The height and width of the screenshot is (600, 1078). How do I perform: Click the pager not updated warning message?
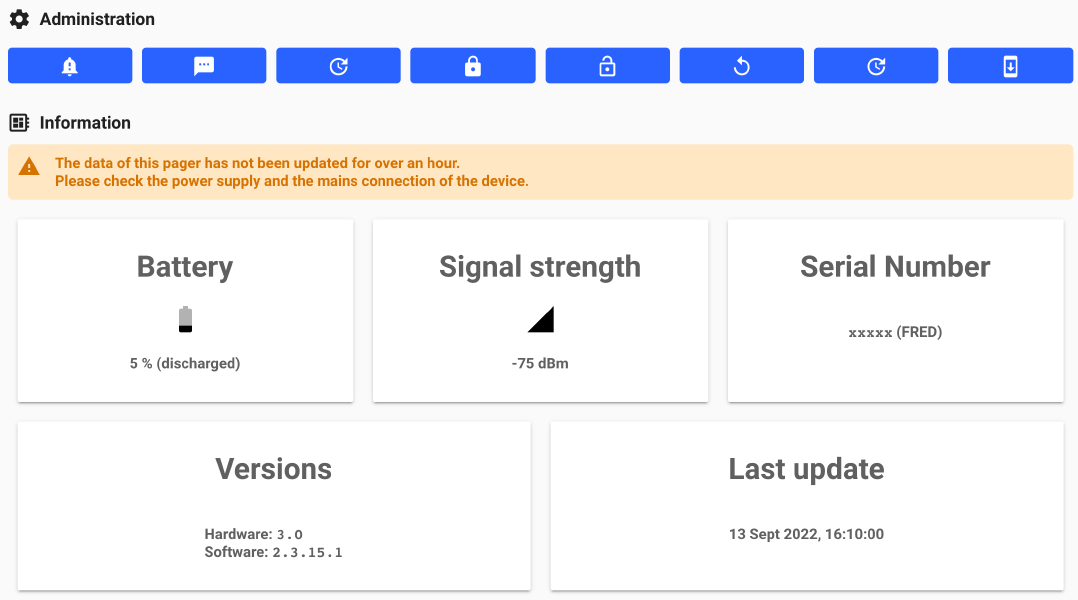[291, 172]
